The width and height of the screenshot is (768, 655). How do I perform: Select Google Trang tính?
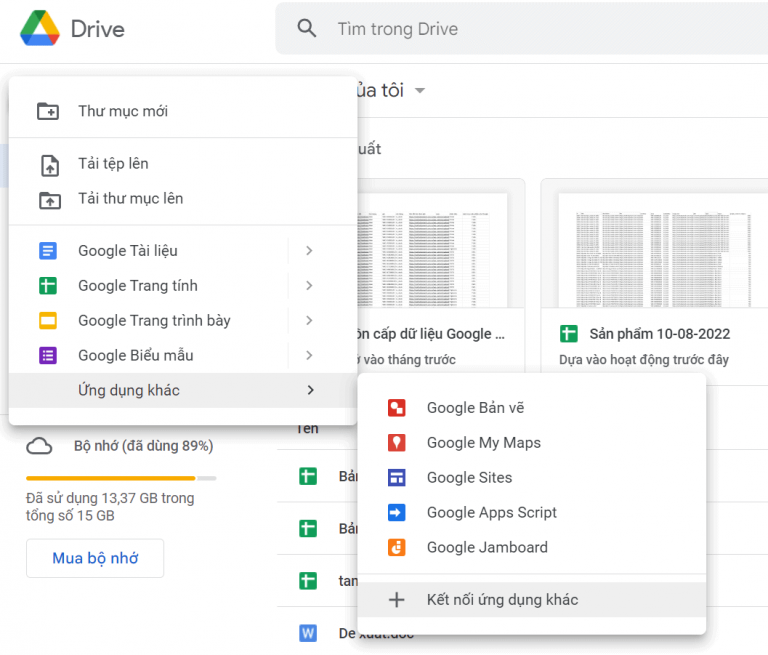(x=183, y=286)
